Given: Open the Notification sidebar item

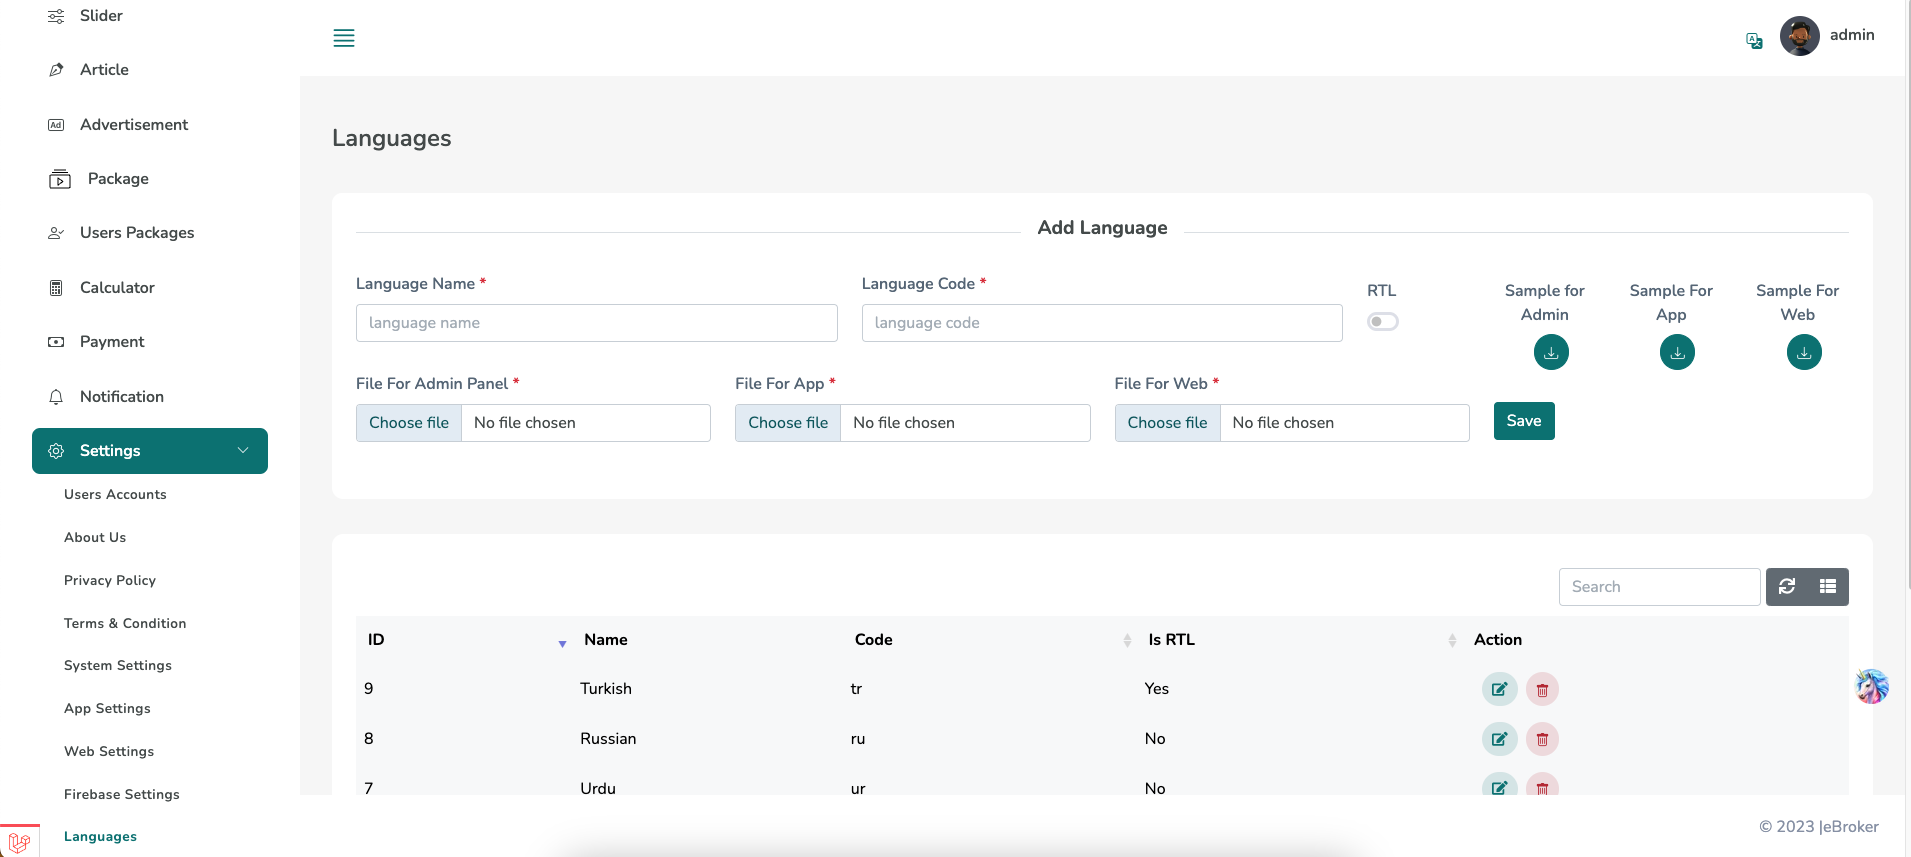Looking at the screenshot, I should [122, 397].
